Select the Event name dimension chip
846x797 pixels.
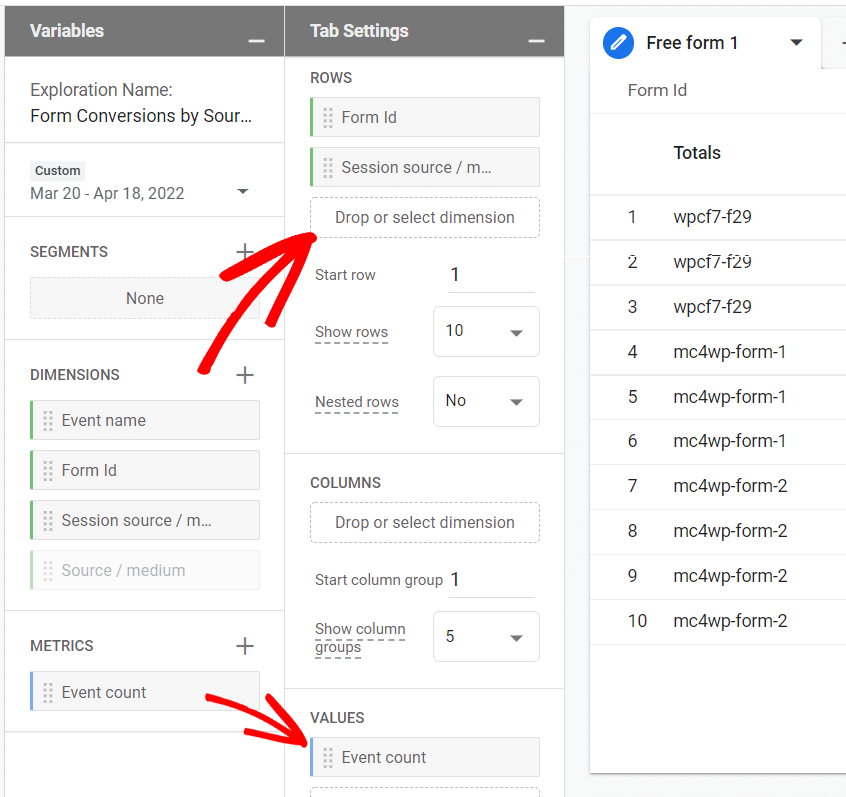point(144,420)
